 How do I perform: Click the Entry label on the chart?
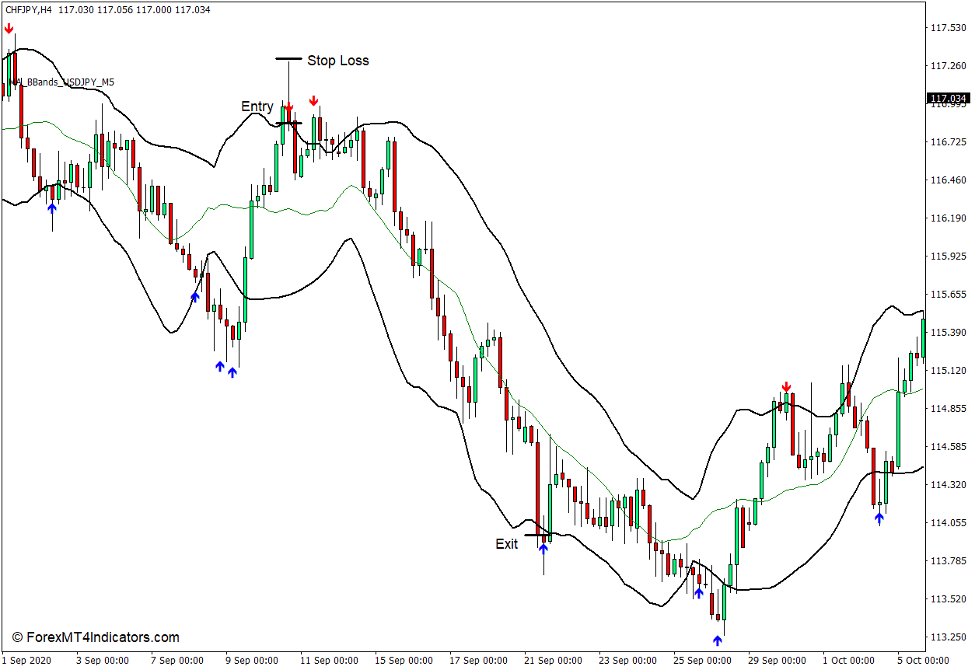pyautogui.click(x=260, y=106)
